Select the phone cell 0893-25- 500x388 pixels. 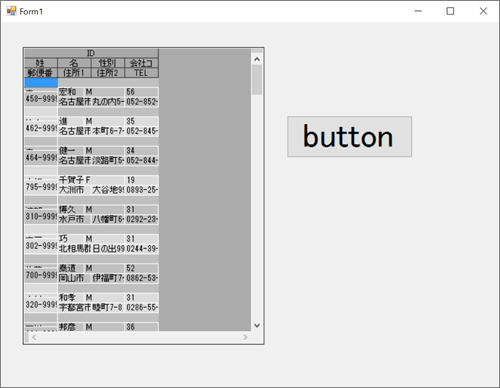pos(142,190)
